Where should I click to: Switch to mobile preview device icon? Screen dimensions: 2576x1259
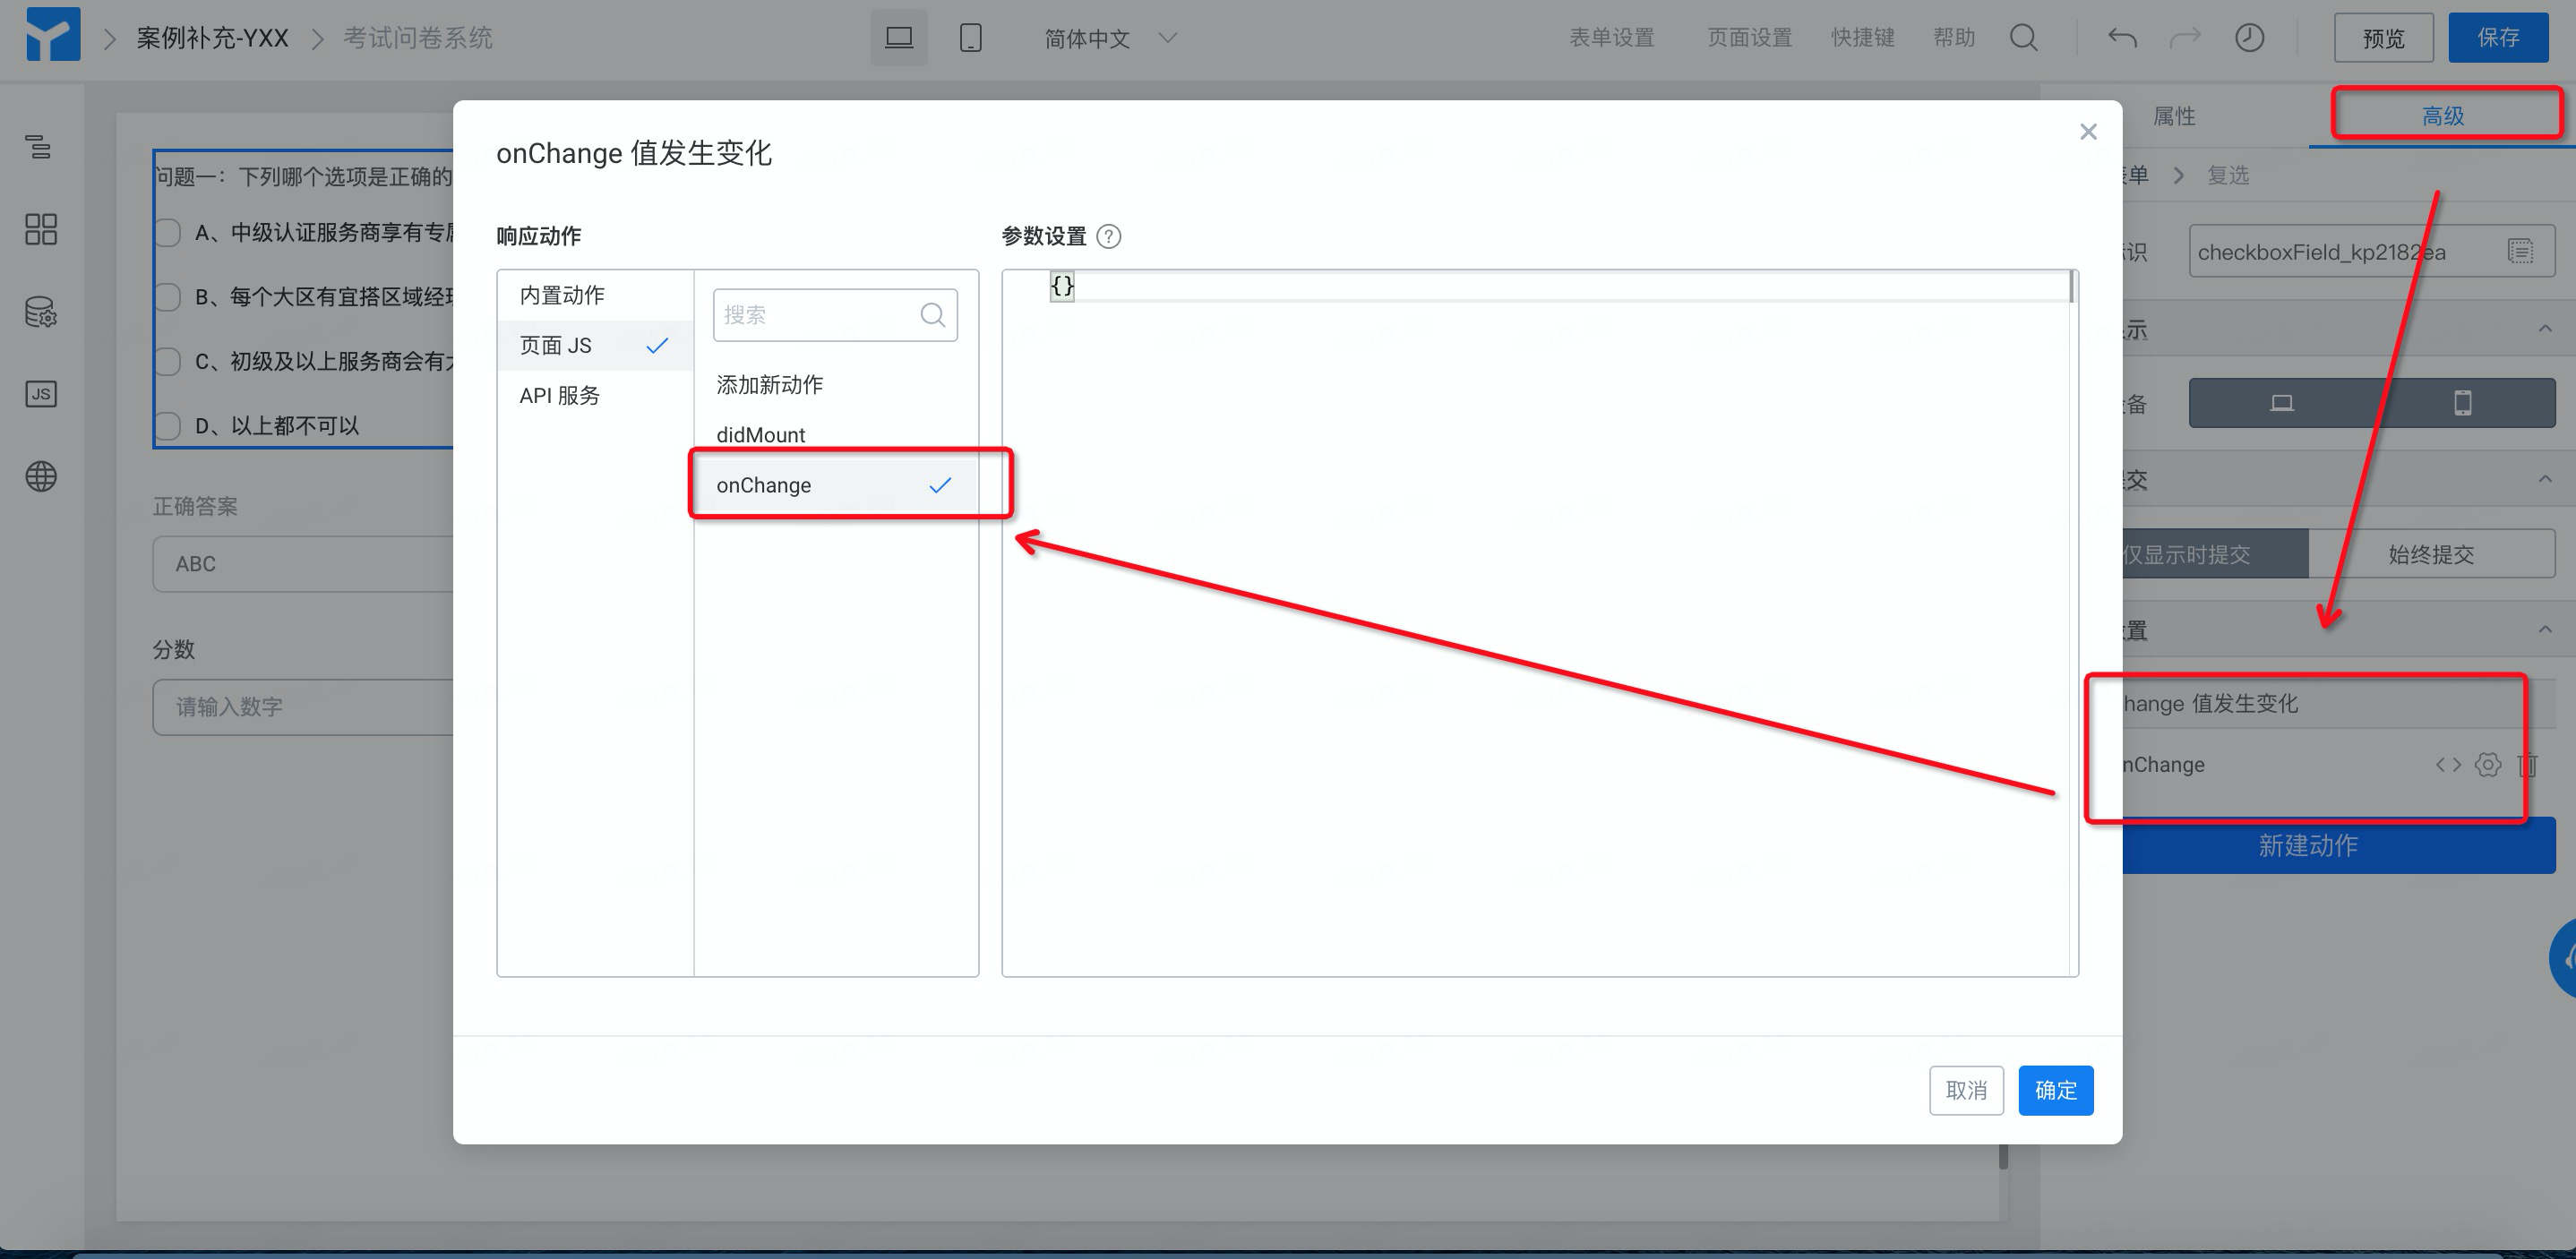coord(969,38)
